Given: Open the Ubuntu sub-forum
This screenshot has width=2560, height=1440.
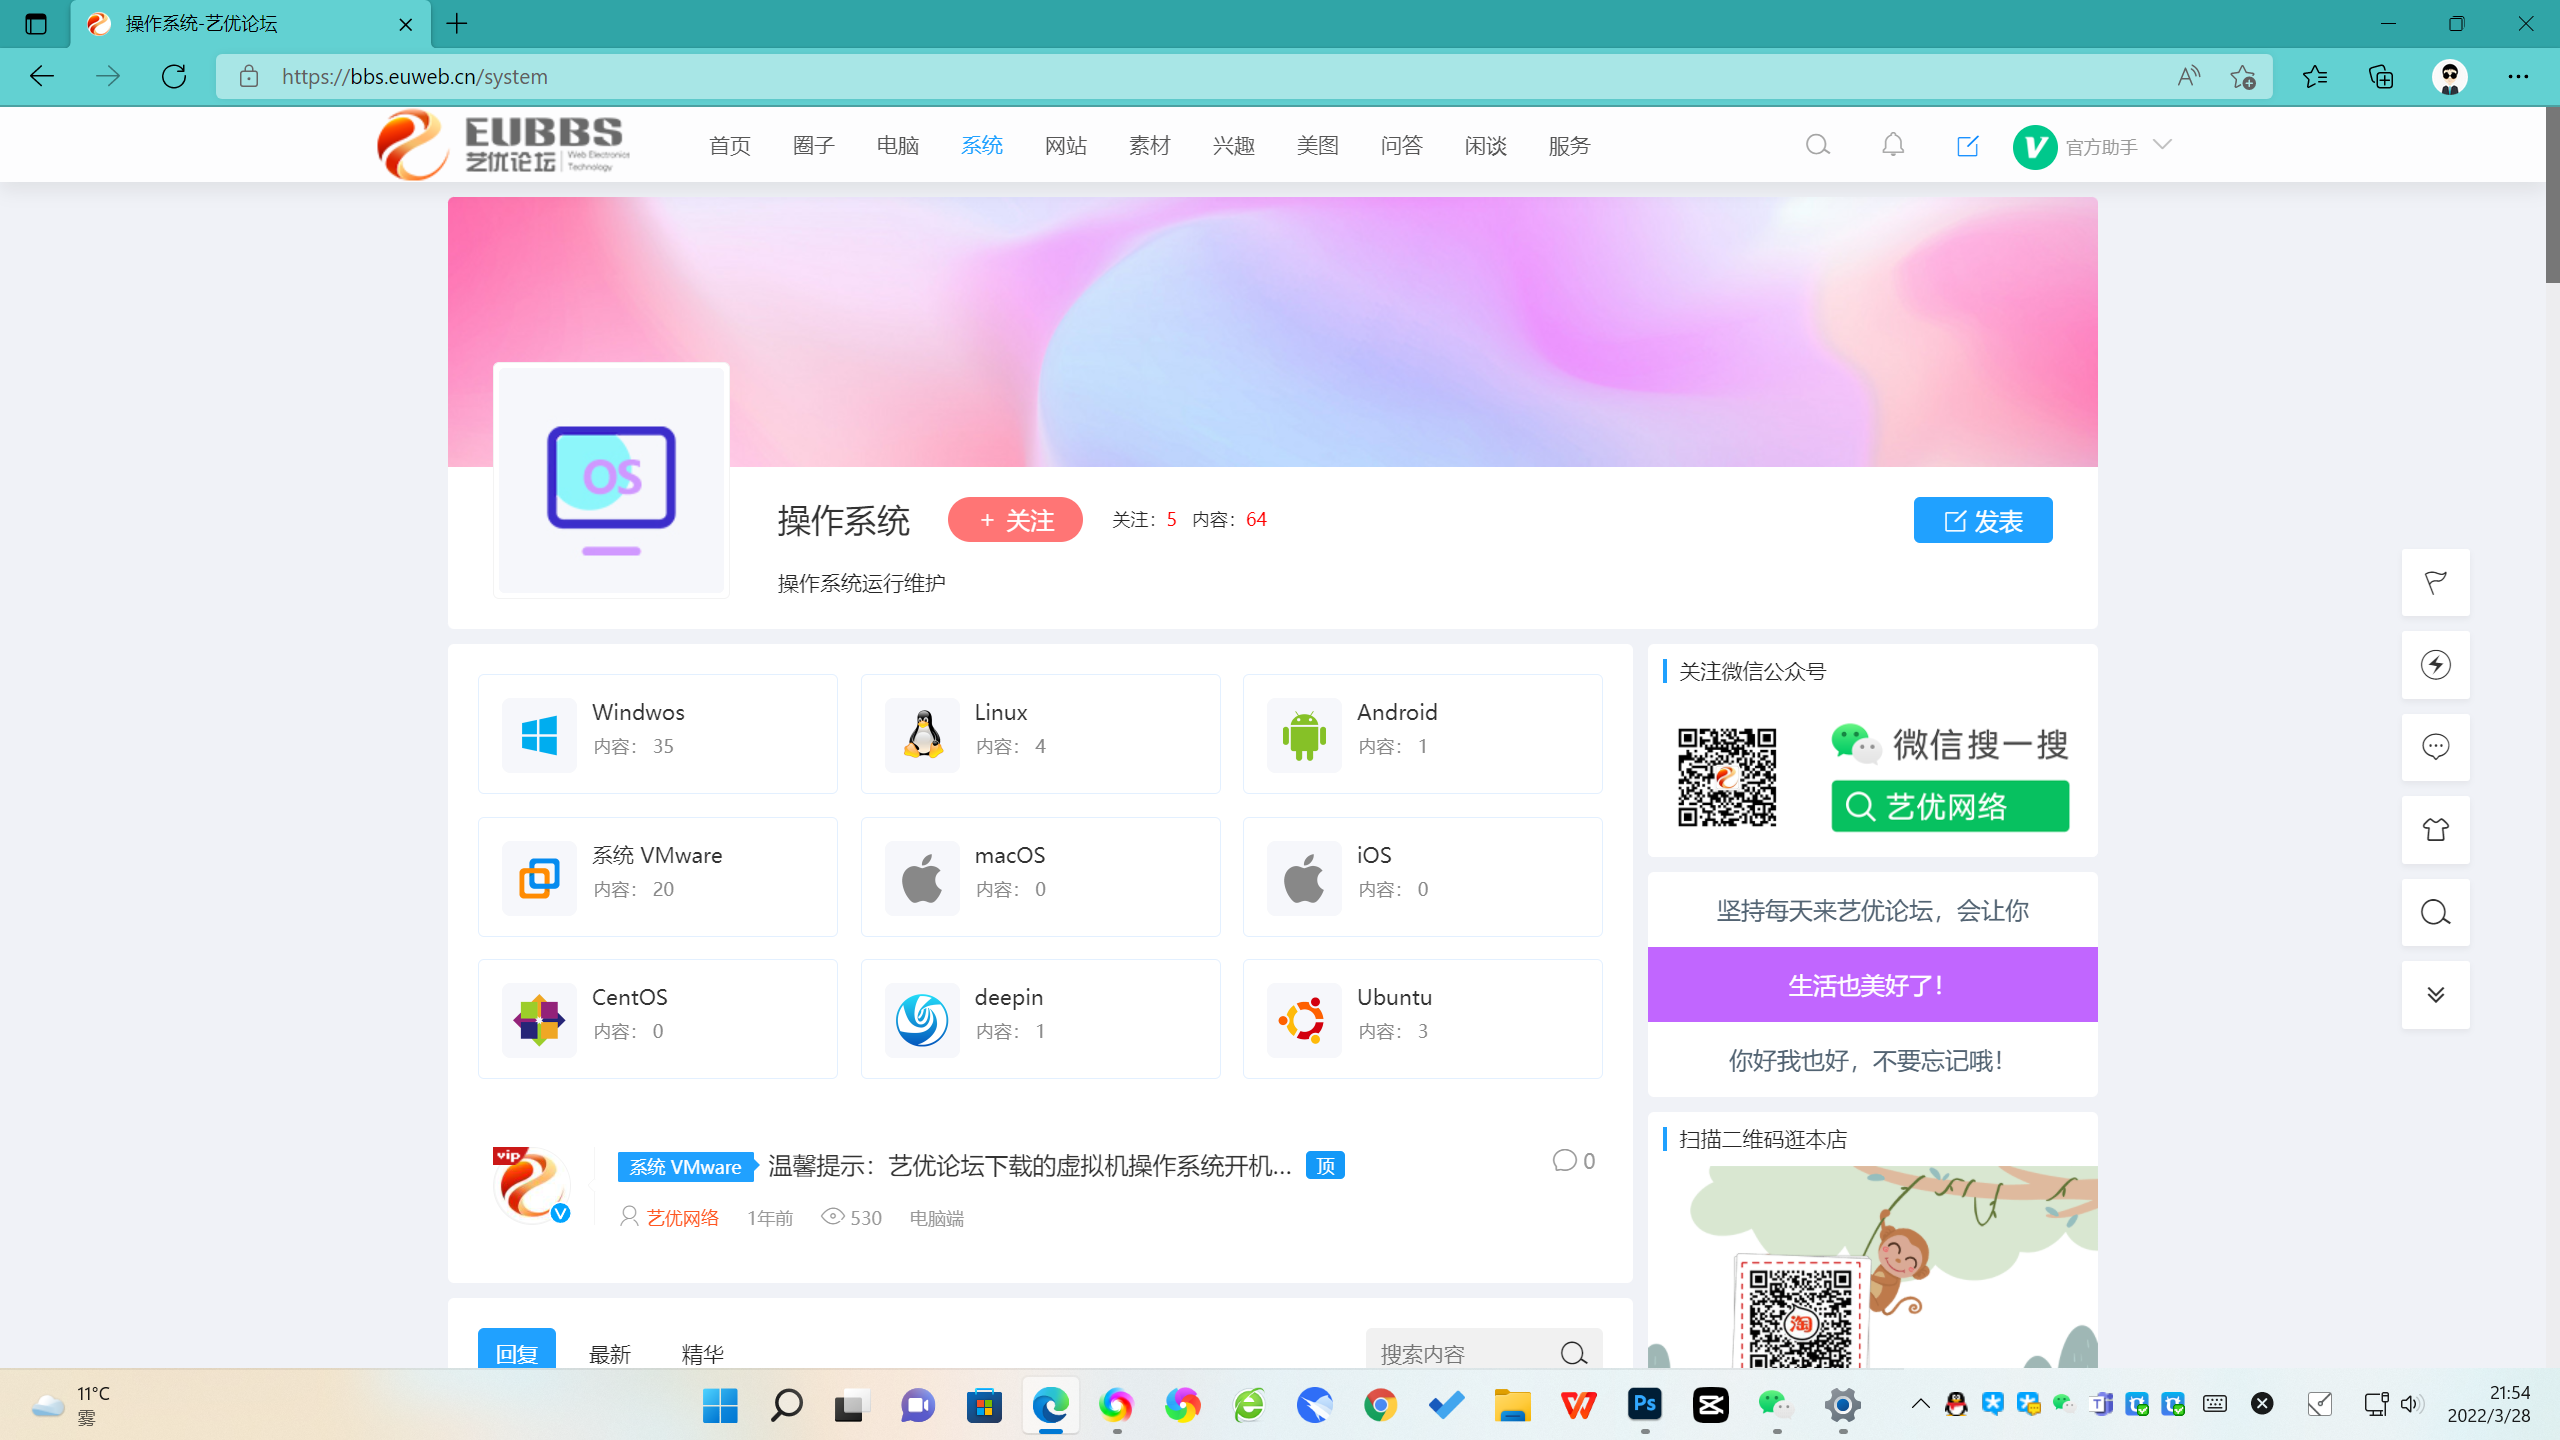Looking at the screenshot, I should (x=1423, y=1019).
